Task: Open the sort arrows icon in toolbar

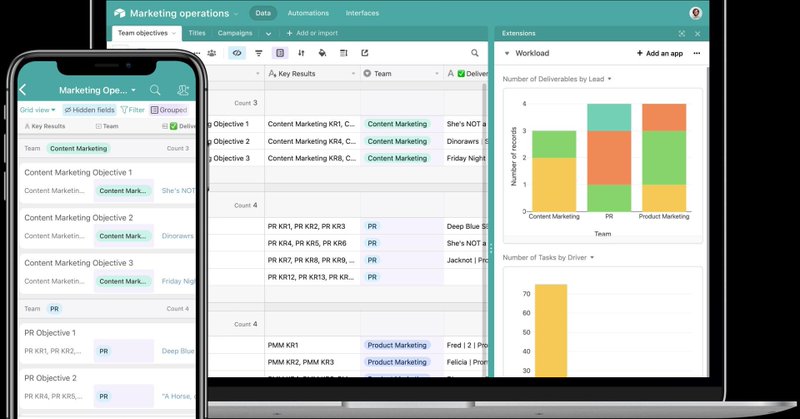Action: tap(301, 53)
